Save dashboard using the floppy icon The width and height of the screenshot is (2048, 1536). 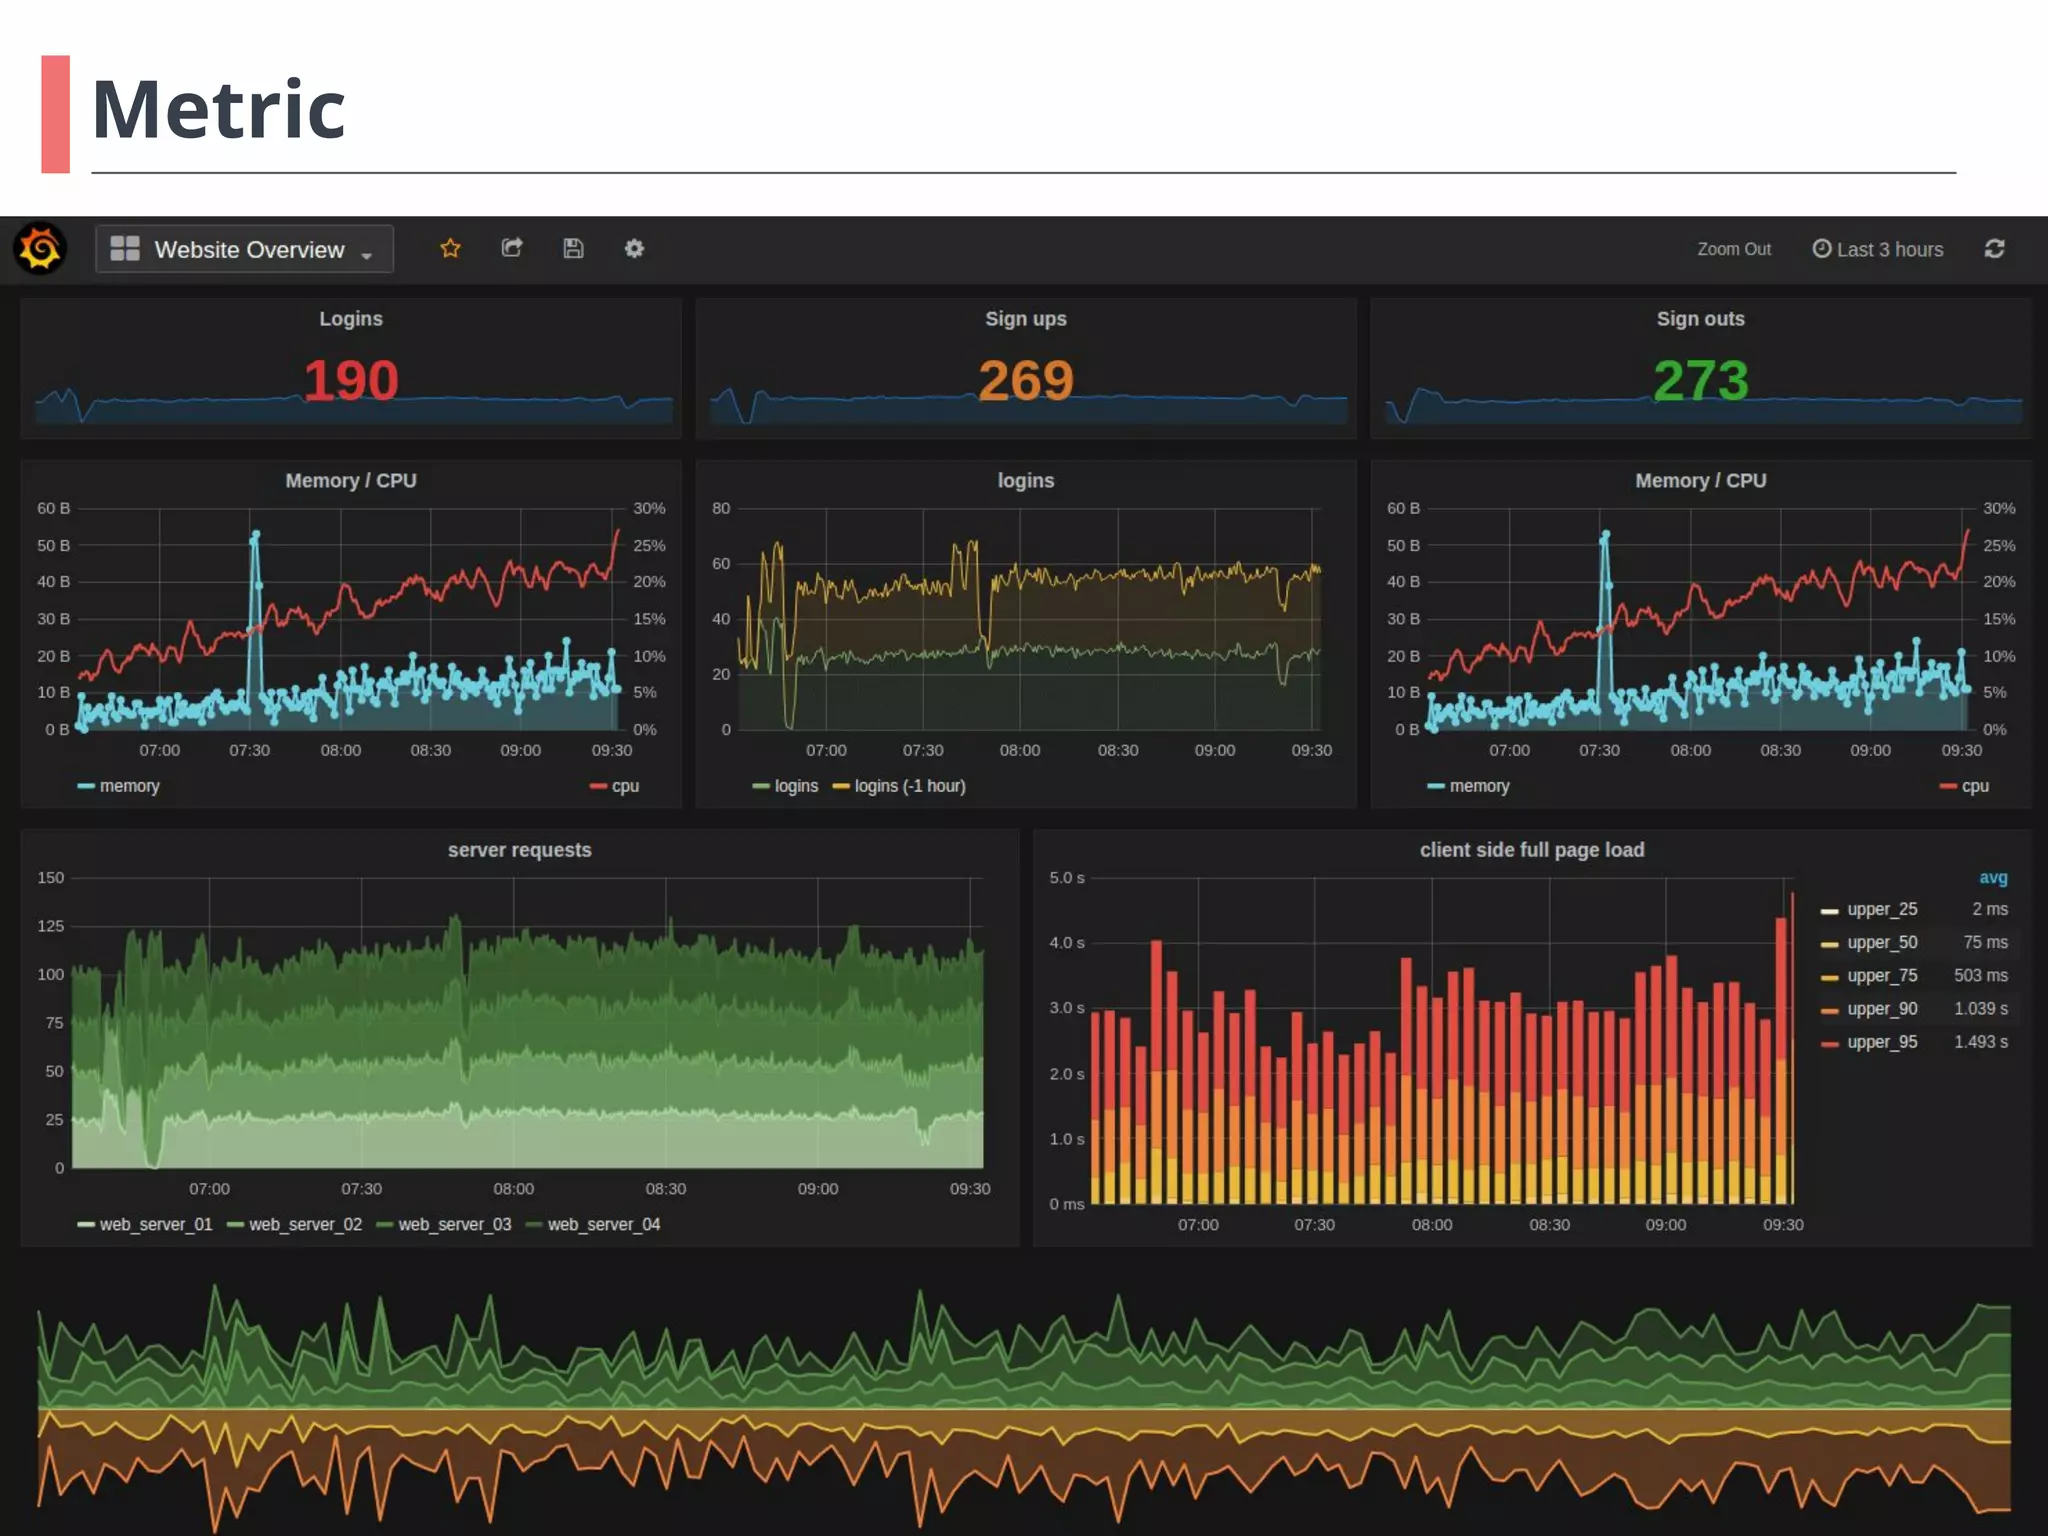573,248
